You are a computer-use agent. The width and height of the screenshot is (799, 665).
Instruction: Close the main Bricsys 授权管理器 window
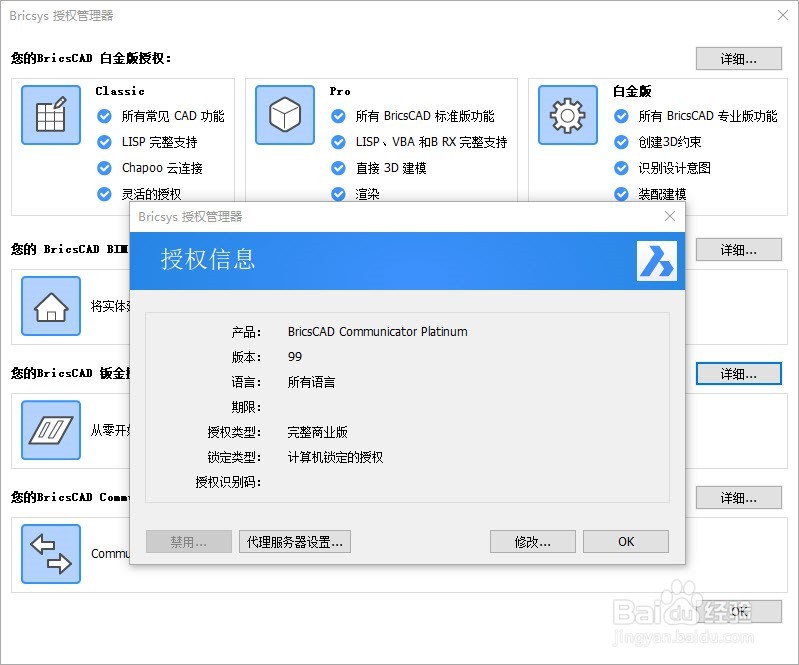pyautogui.click(x=783, y=15)
